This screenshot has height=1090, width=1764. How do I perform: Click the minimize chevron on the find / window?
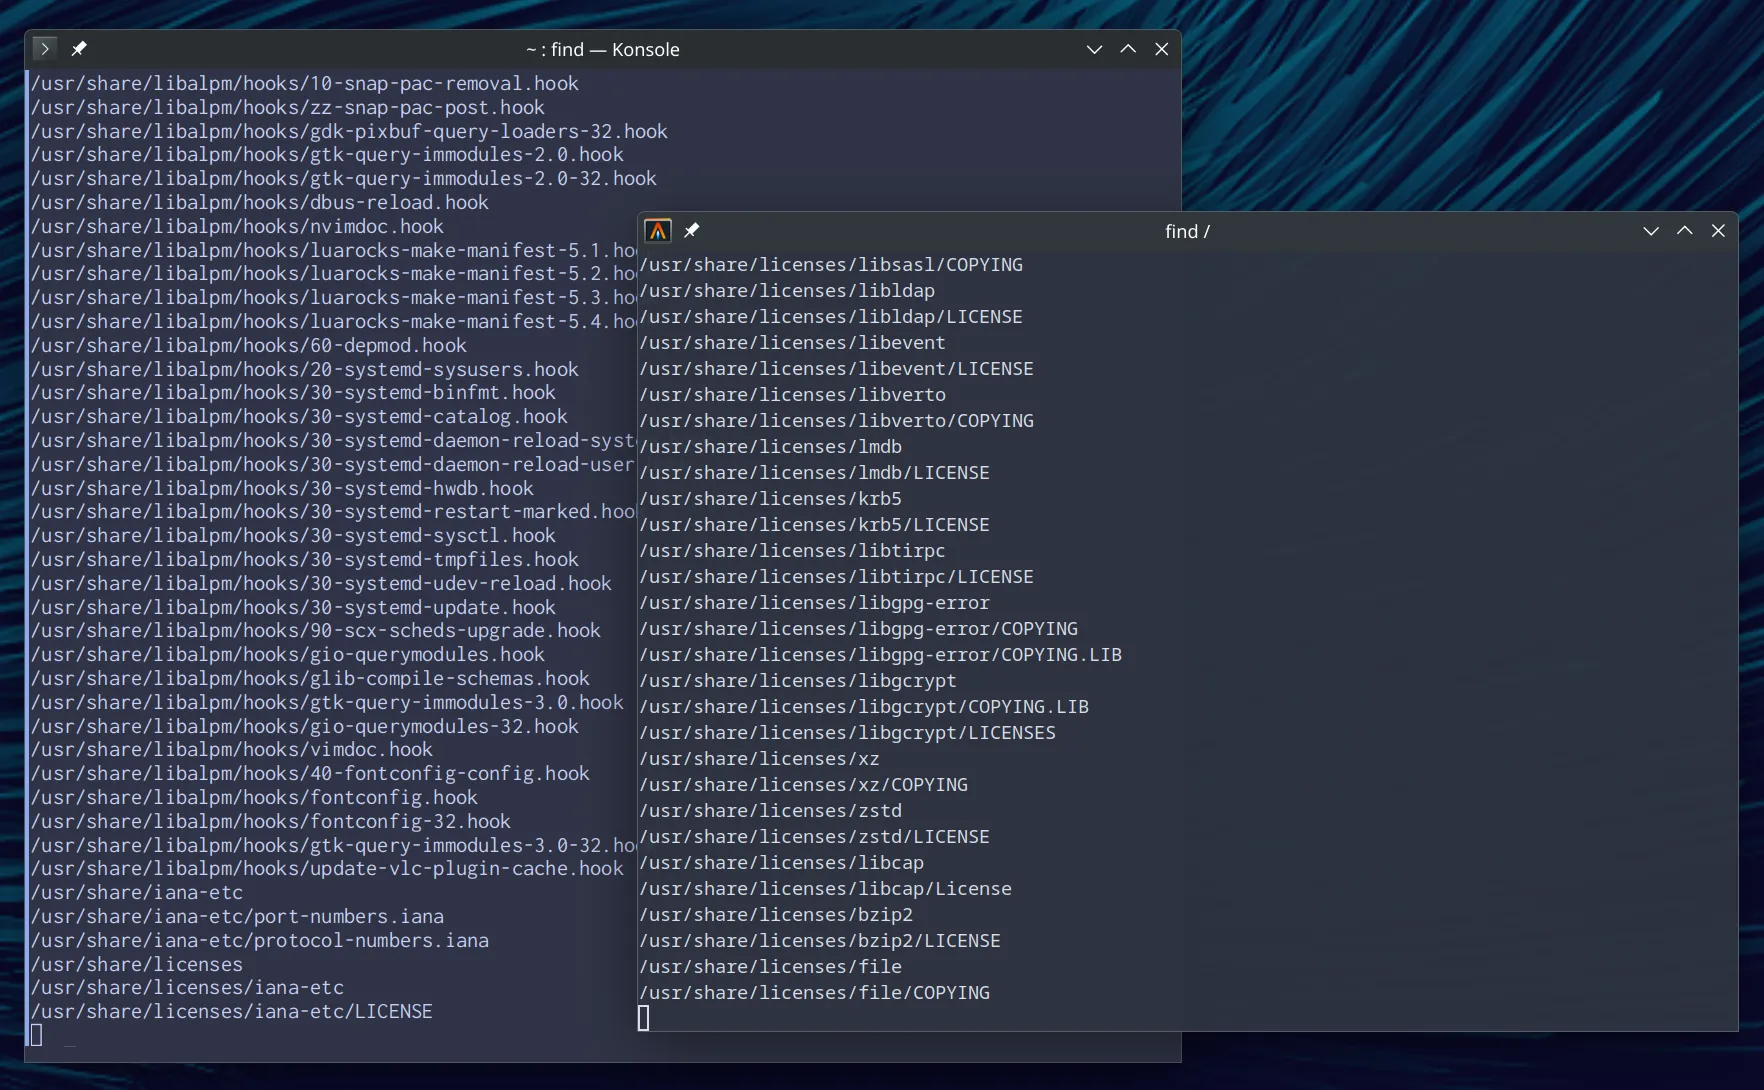click(x=1650, y=231)
